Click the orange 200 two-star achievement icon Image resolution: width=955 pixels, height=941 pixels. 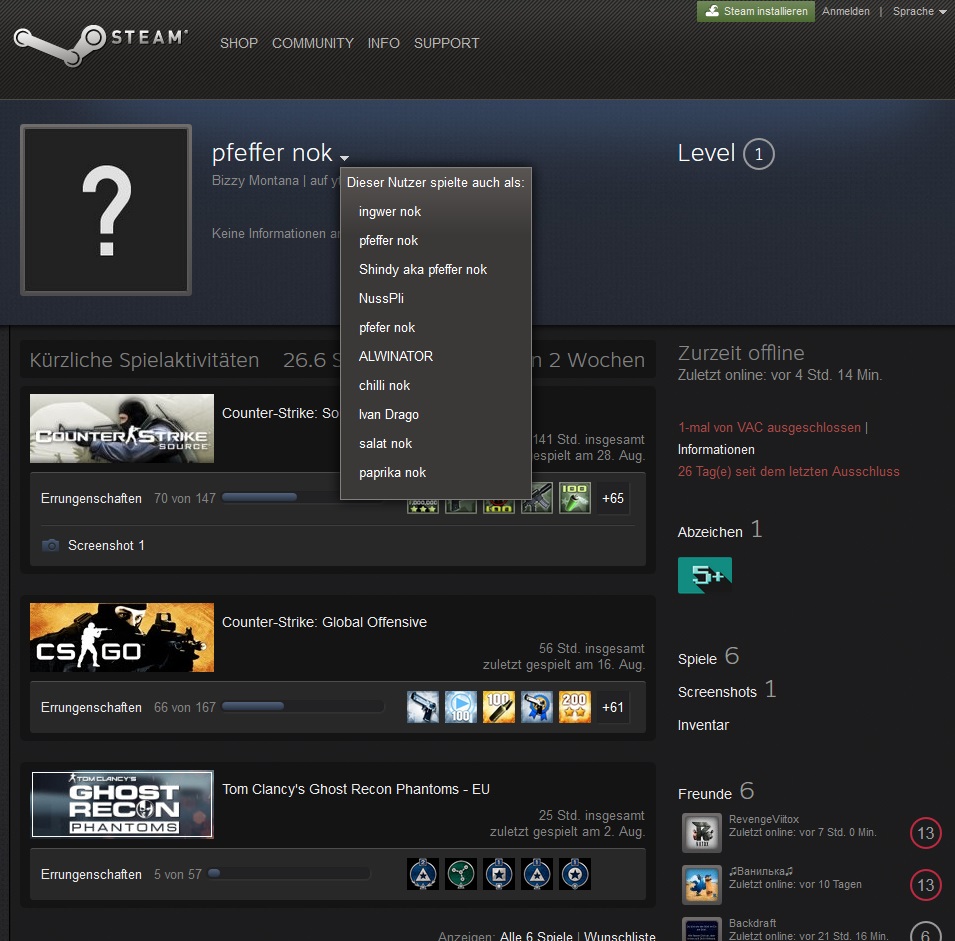coord(574,707)
